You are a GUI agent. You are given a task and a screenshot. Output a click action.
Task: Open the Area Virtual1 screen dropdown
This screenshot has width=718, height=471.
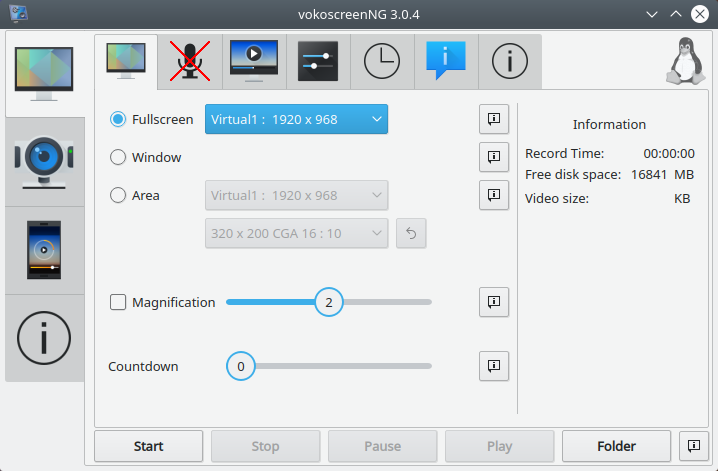tap(296, 195)
